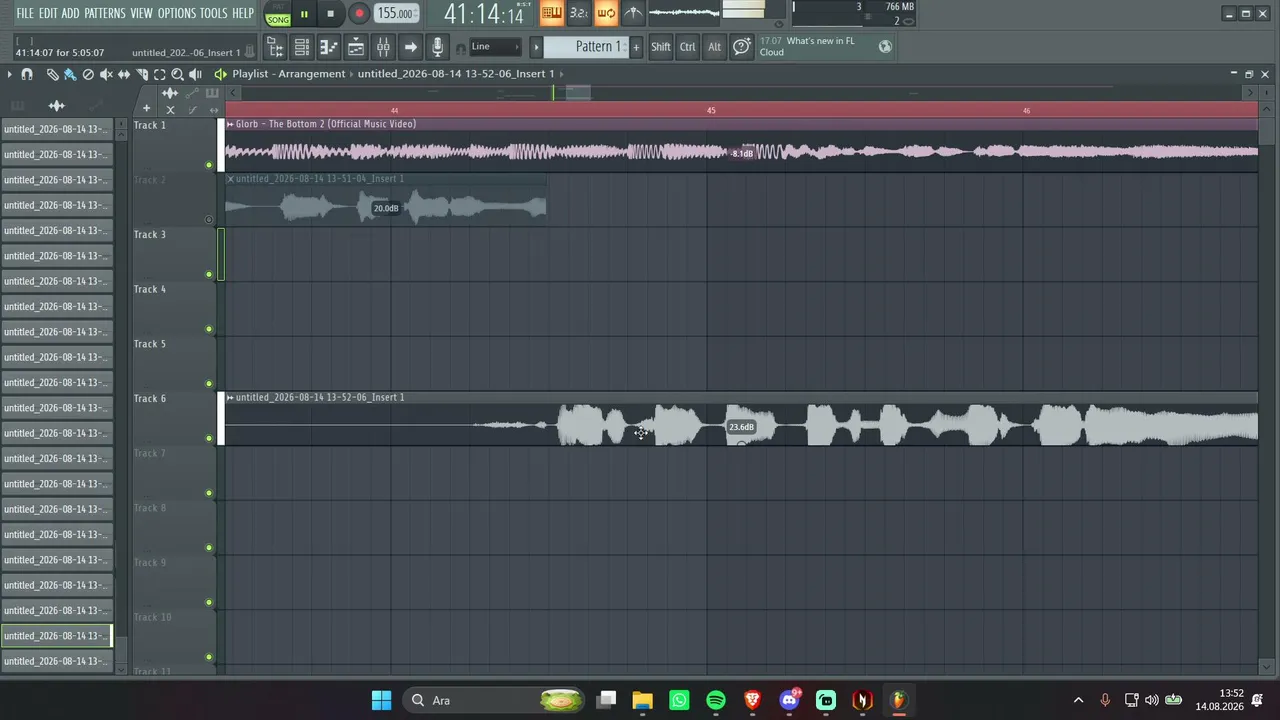1280x720 pixels.
Task: Click the 8.1dB gain handle on Track 1
Action: [742, 153]
